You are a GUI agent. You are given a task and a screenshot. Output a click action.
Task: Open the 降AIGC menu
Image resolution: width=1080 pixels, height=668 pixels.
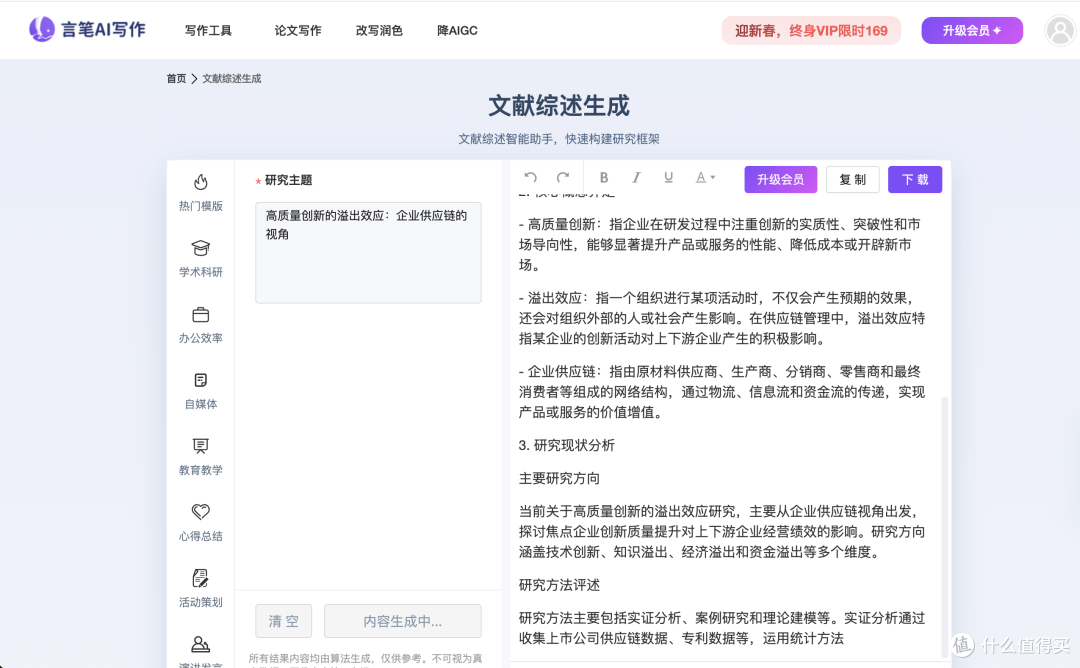coord(457,30)
